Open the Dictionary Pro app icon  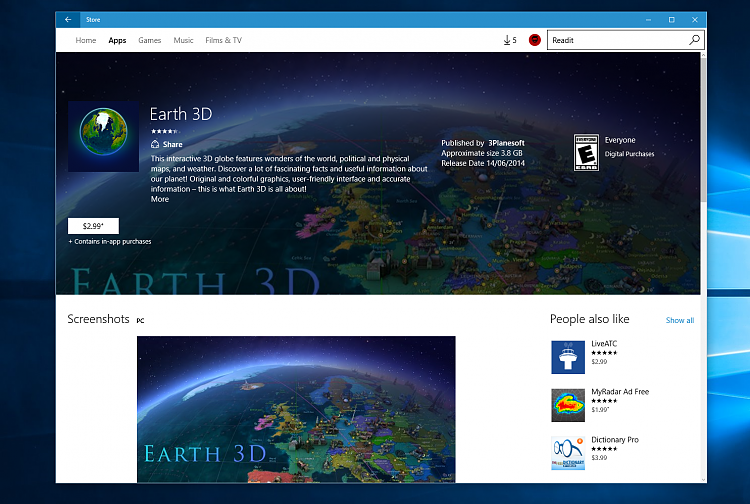pos(568,452)
